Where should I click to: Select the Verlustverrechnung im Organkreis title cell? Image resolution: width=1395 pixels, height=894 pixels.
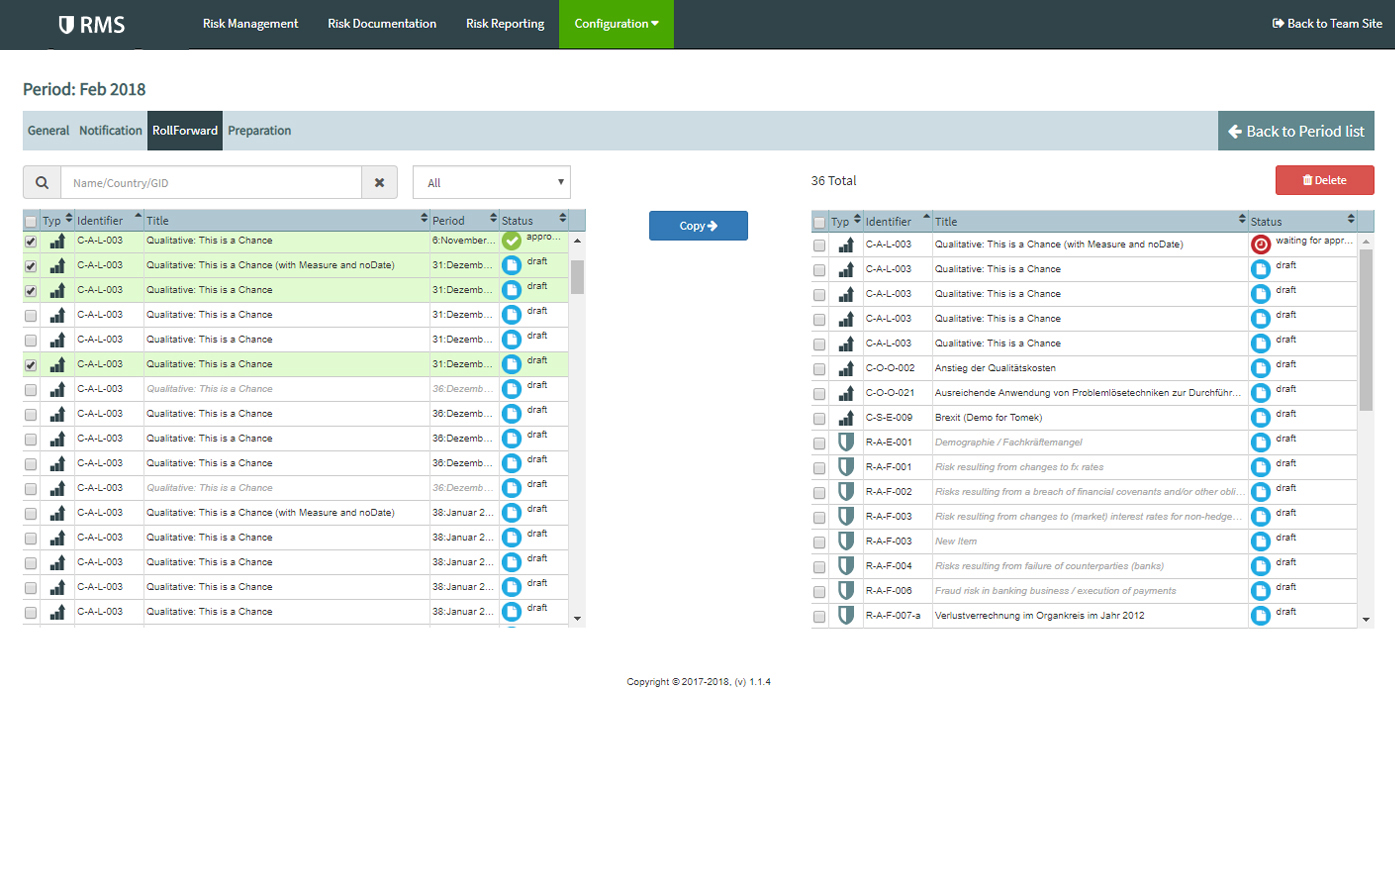click(x=1090, y=616)
